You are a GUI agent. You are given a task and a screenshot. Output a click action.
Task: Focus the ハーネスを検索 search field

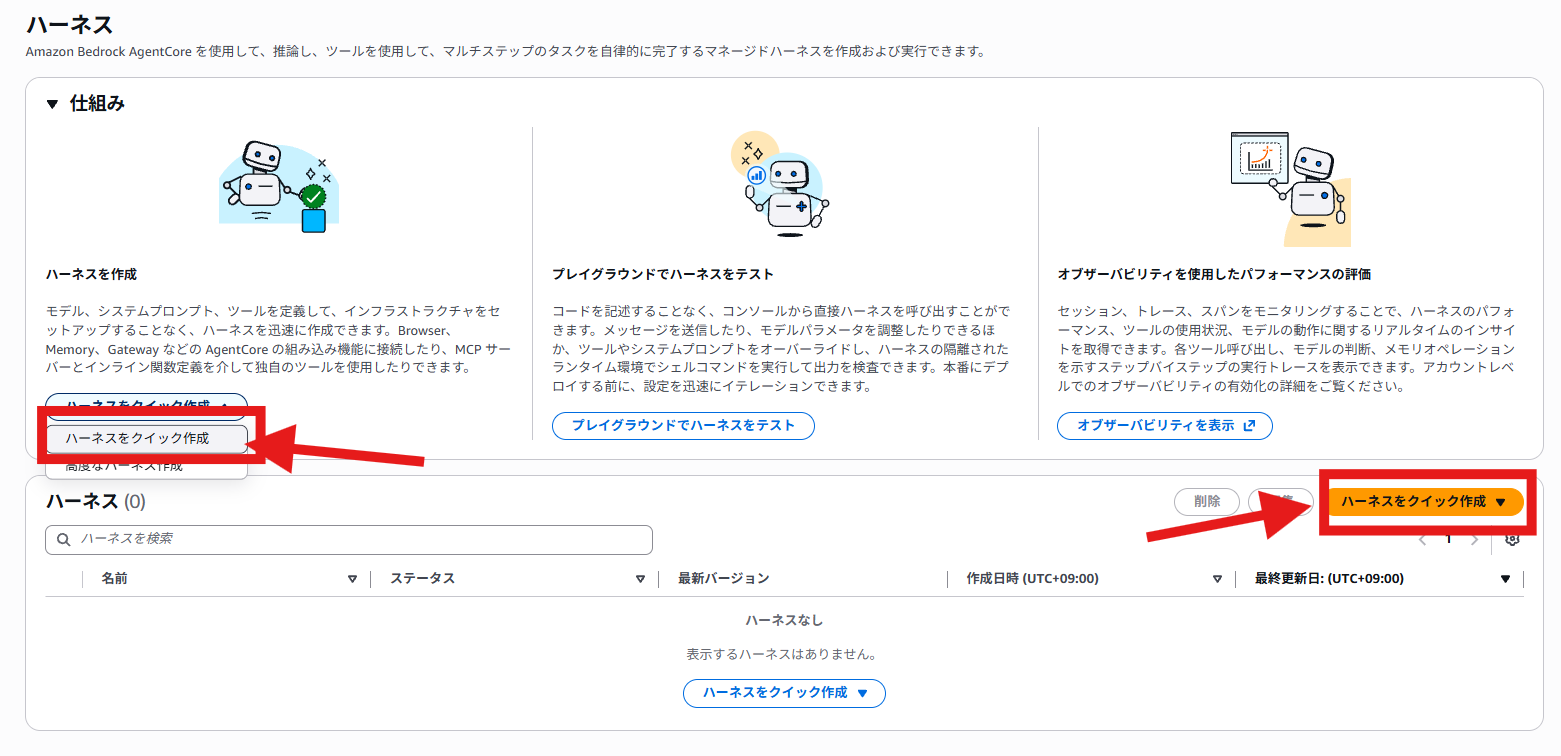coord(349,540)
